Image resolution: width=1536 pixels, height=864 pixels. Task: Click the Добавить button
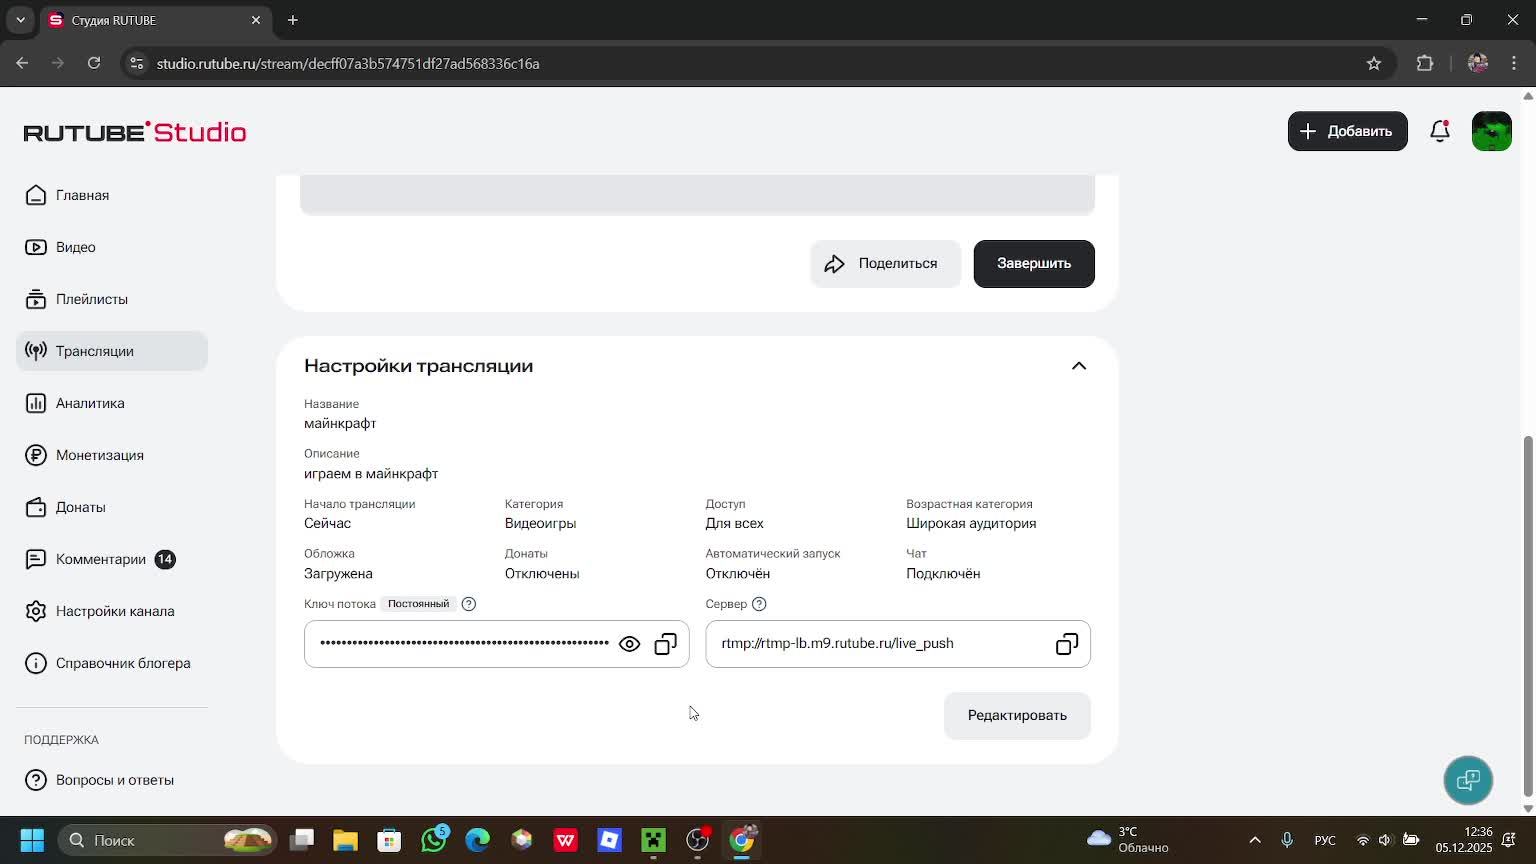(x=1347, y=131)
